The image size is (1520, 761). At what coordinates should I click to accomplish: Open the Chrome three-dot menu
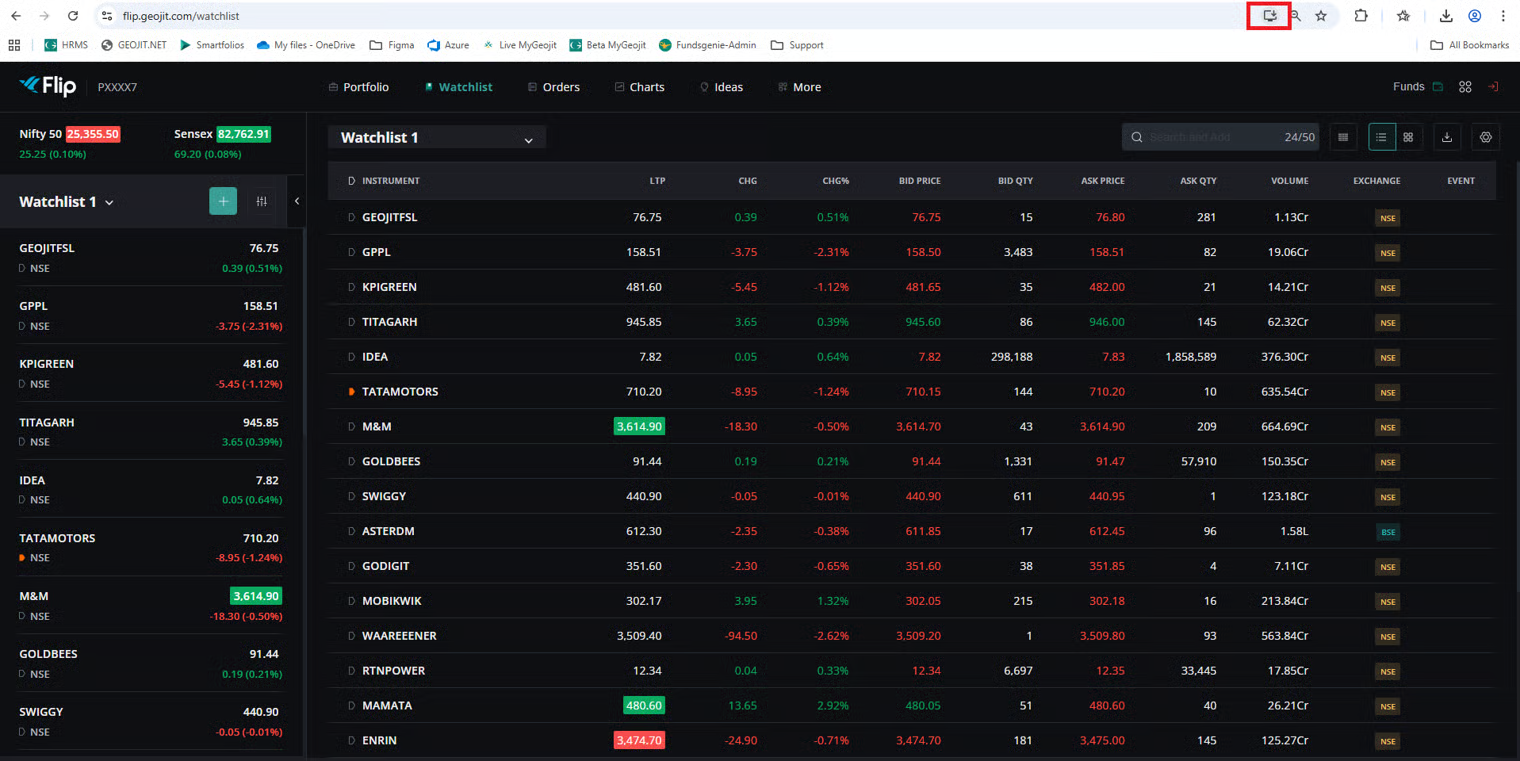(1503, 16)
